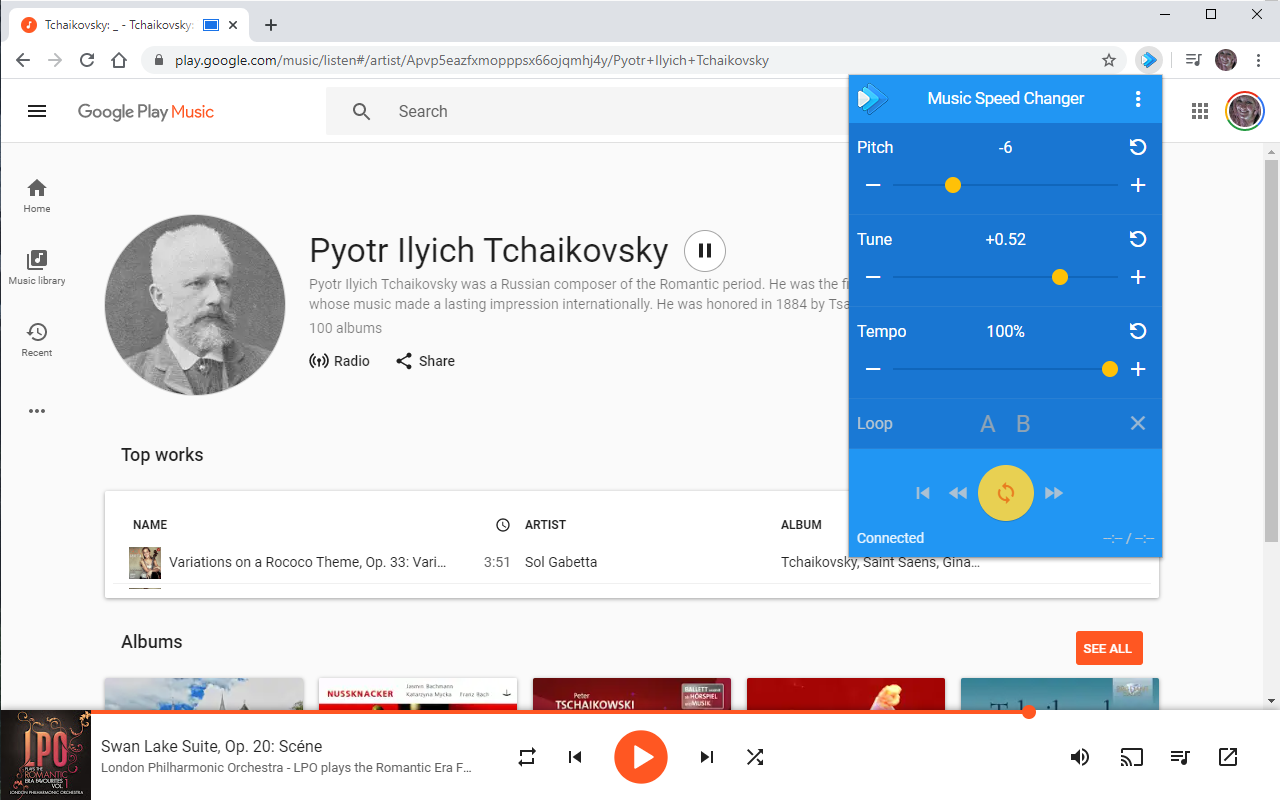Click the search magnifier icon
Image resolution: width=1280 pixels, height=800 pixels.
tap(362, 111)
